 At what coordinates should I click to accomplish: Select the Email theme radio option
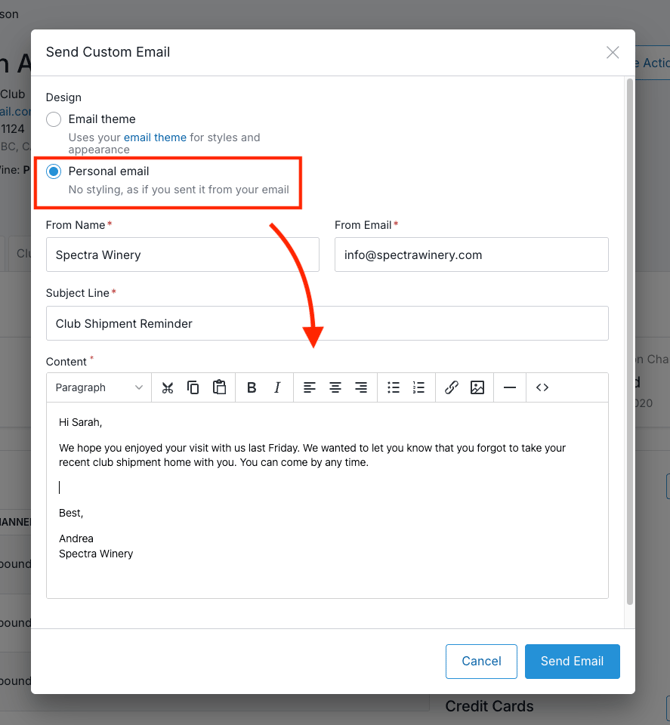click(x=54, y=119)
